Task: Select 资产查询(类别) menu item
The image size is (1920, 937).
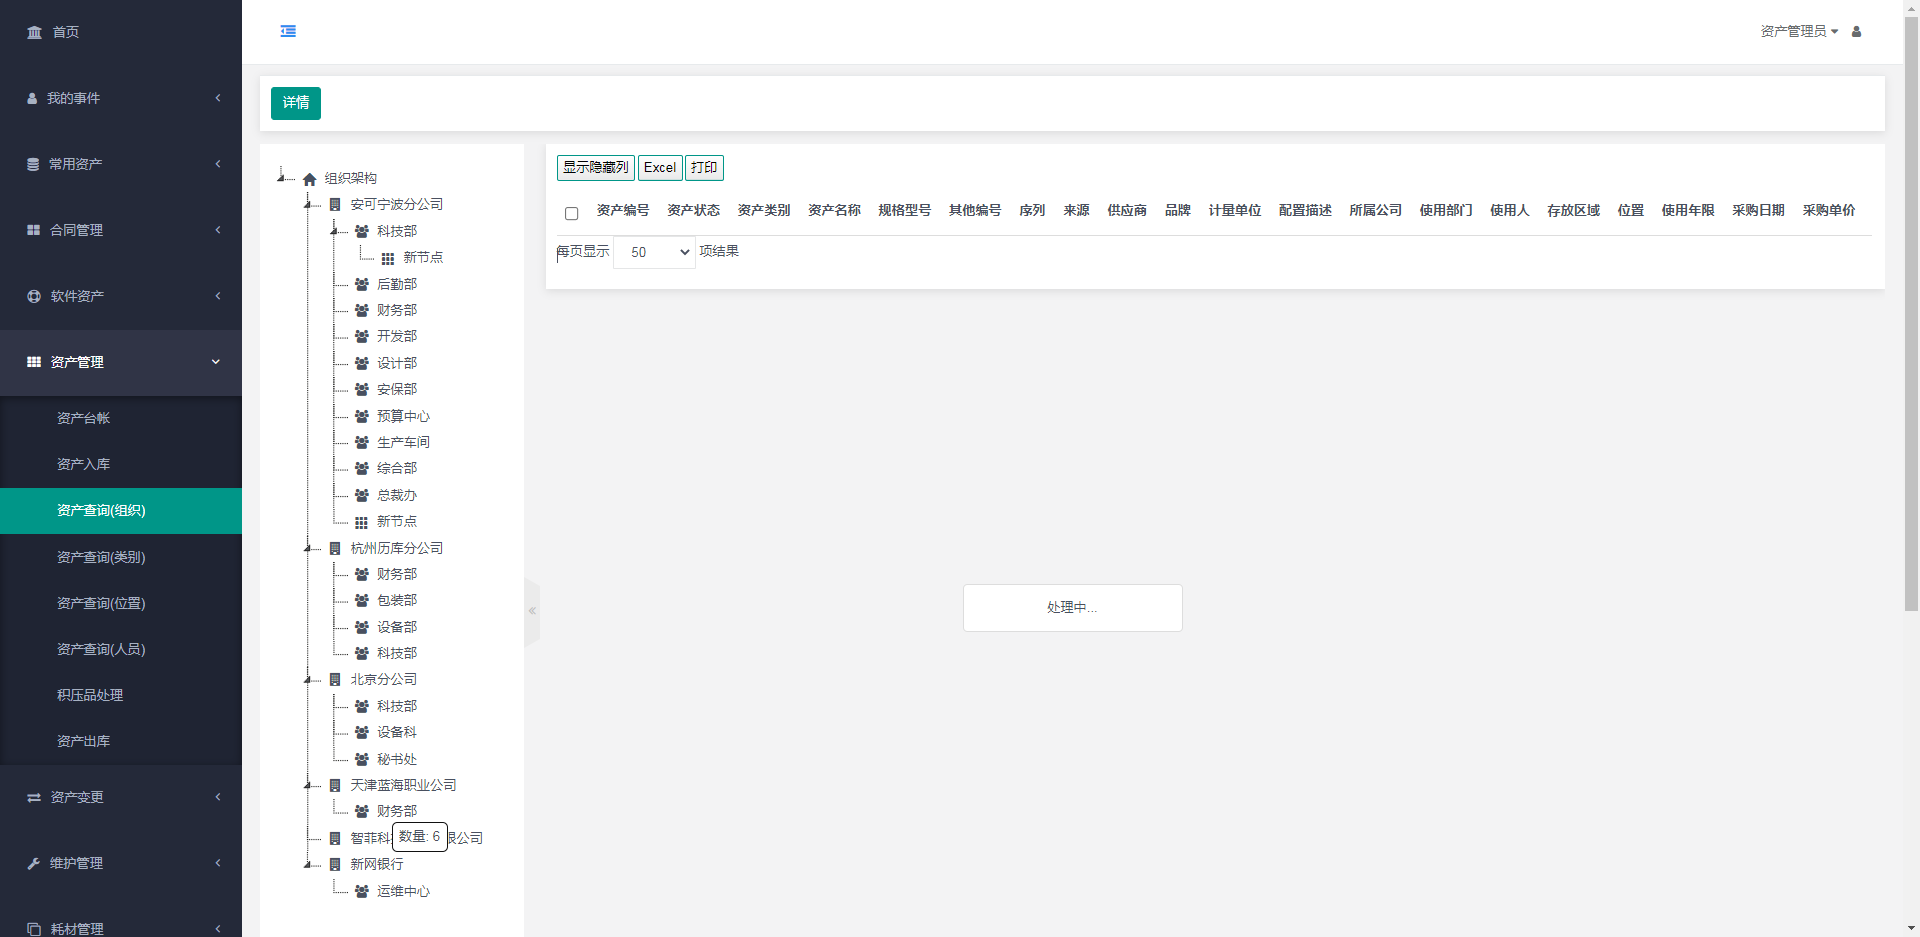Action: click(101, 557)
